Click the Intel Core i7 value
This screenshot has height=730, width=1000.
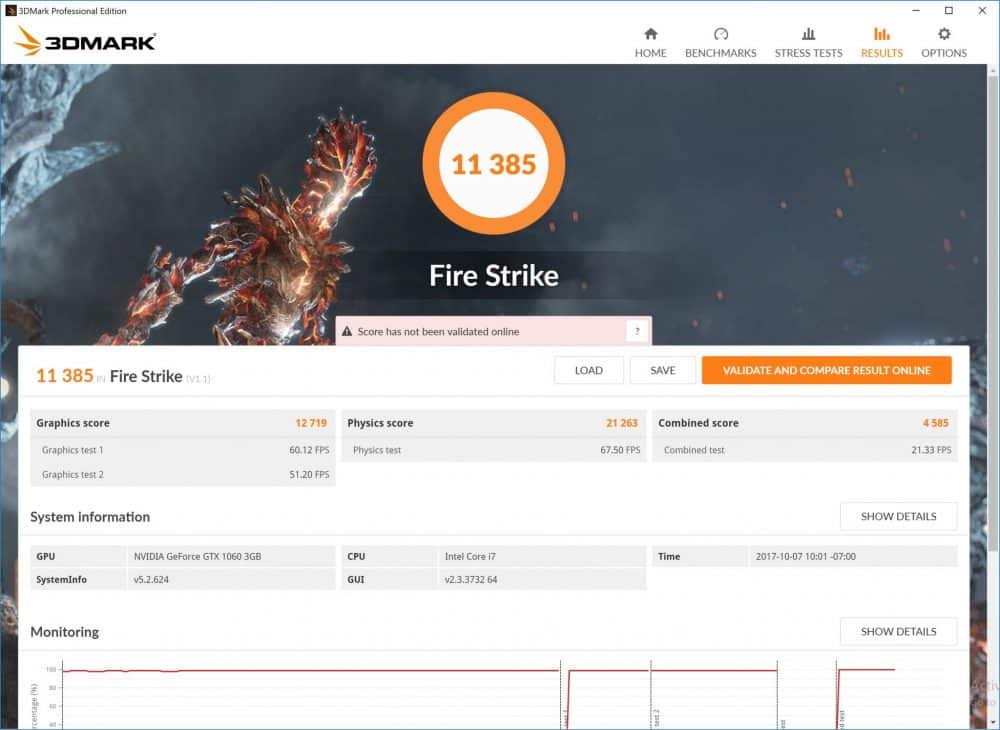click(470, 557)
